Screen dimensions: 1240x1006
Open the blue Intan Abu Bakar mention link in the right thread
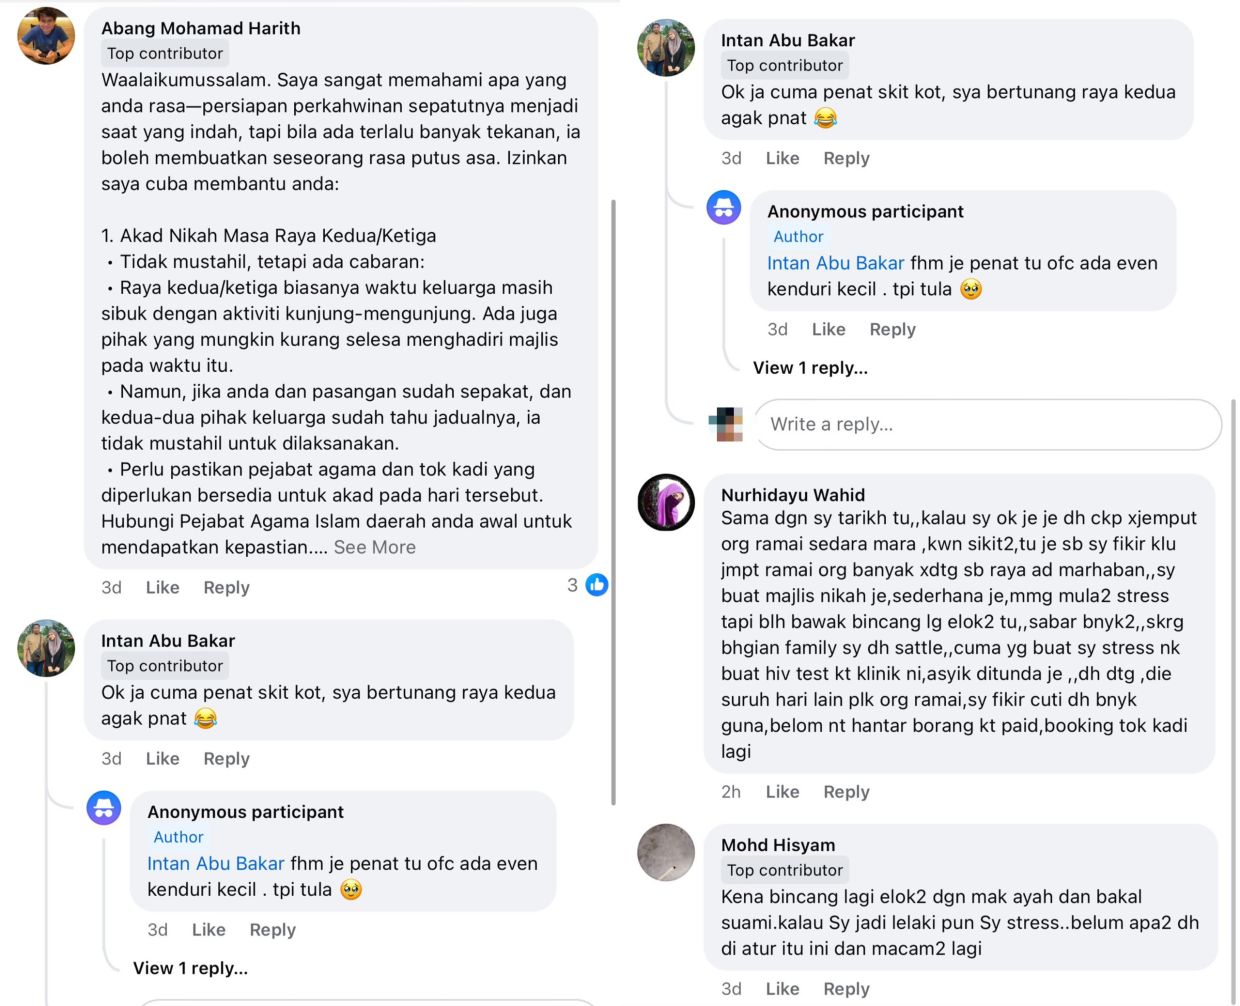pos(836,263)
